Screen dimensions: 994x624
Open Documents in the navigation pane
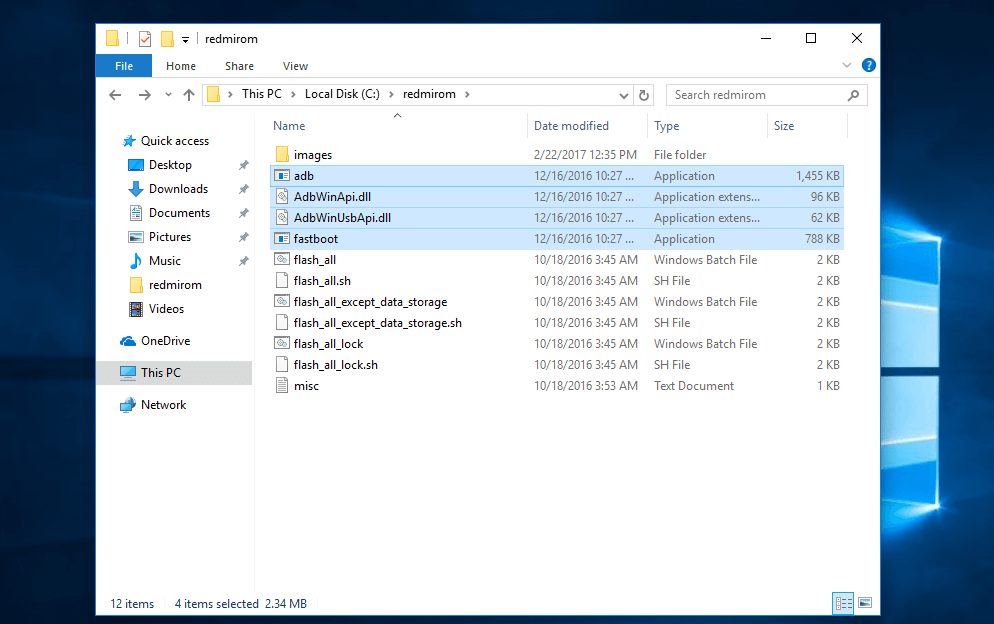[x=179, y=213]
